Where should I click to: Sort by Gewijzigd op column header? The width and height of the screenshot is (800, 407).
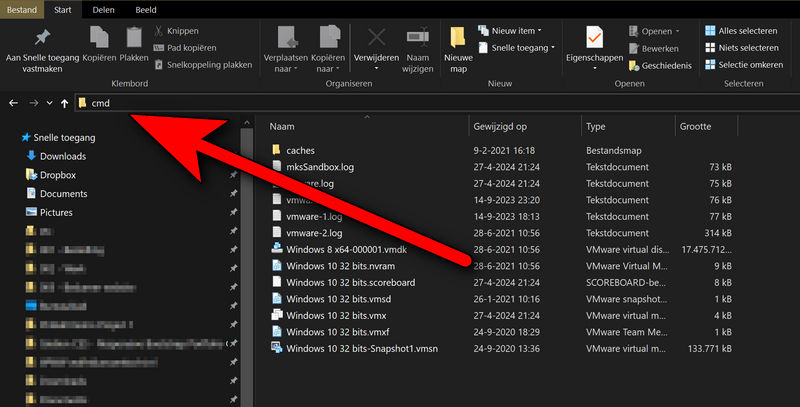pos(500,126)
